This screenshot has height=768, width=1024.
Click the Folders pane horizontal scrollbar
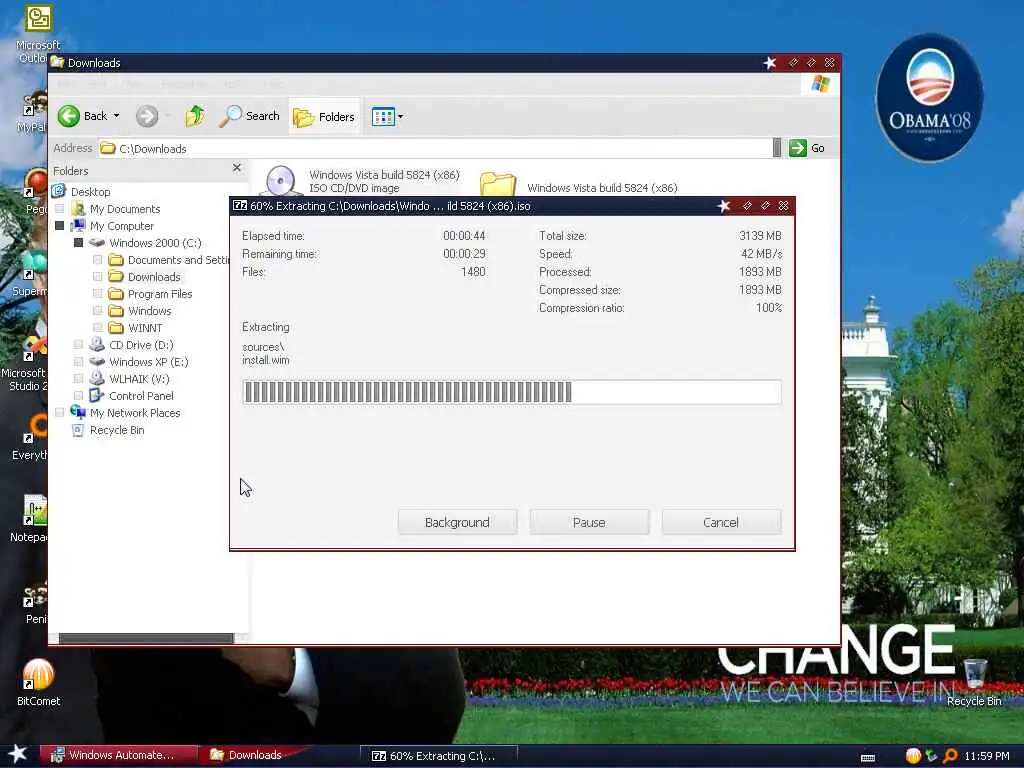(146, 638)
